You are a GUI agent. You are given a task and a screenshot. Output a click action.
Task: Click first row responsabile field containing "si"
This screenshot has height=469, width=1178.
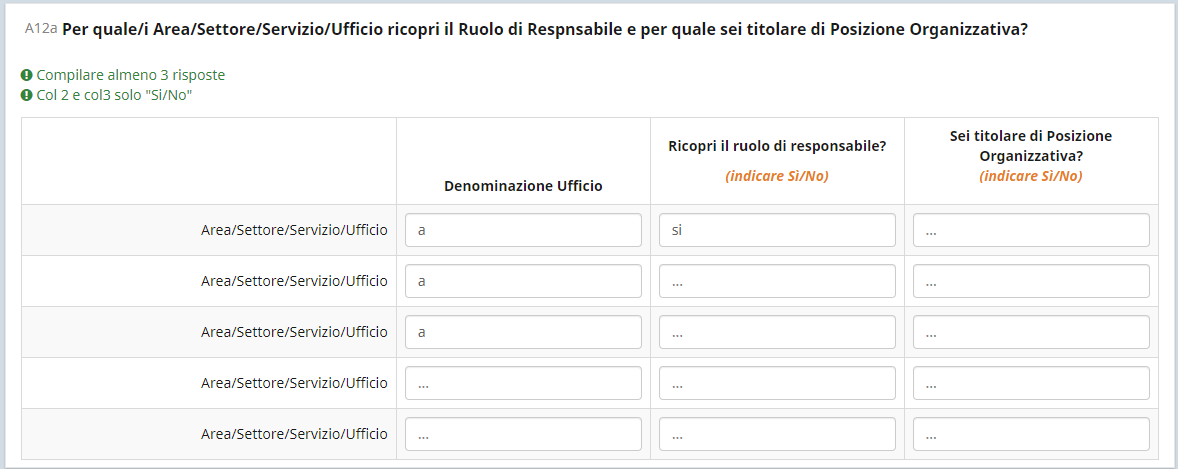coord(777,230)
